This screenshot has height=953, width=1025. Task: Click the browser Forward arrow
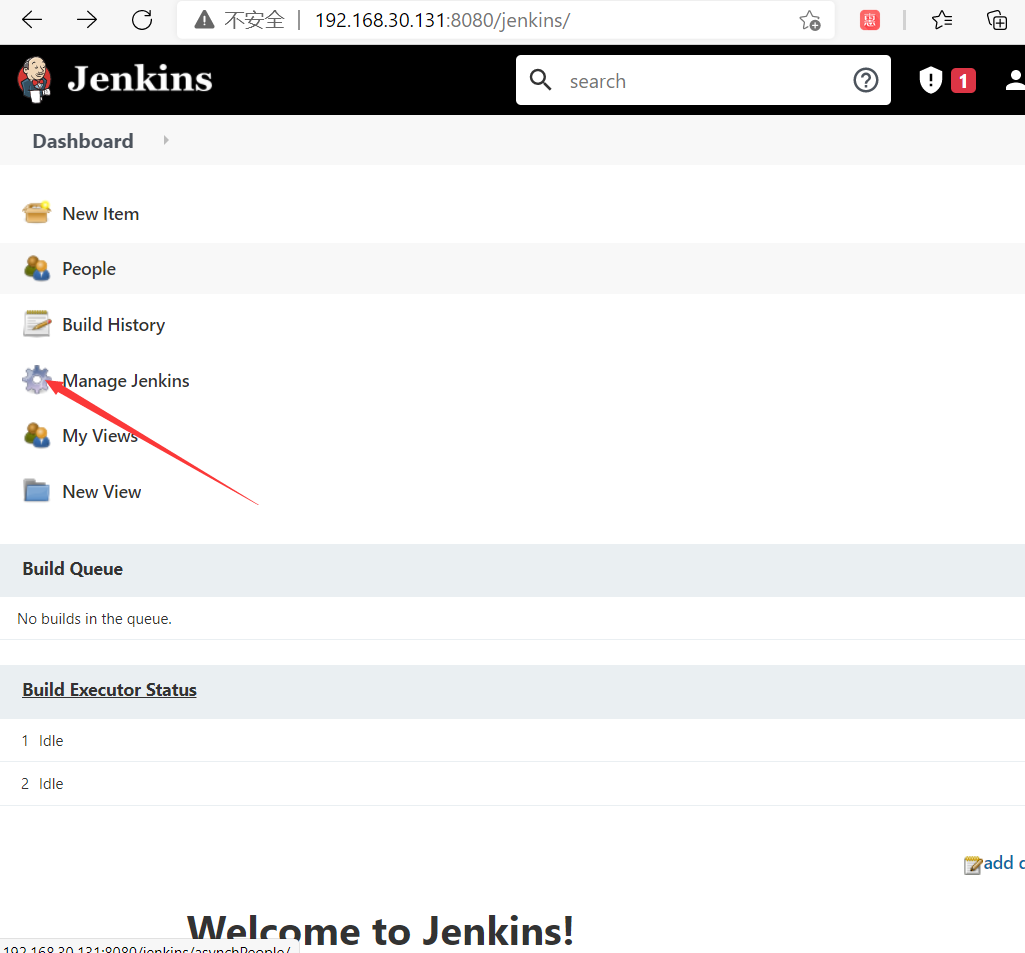(86, 20)
